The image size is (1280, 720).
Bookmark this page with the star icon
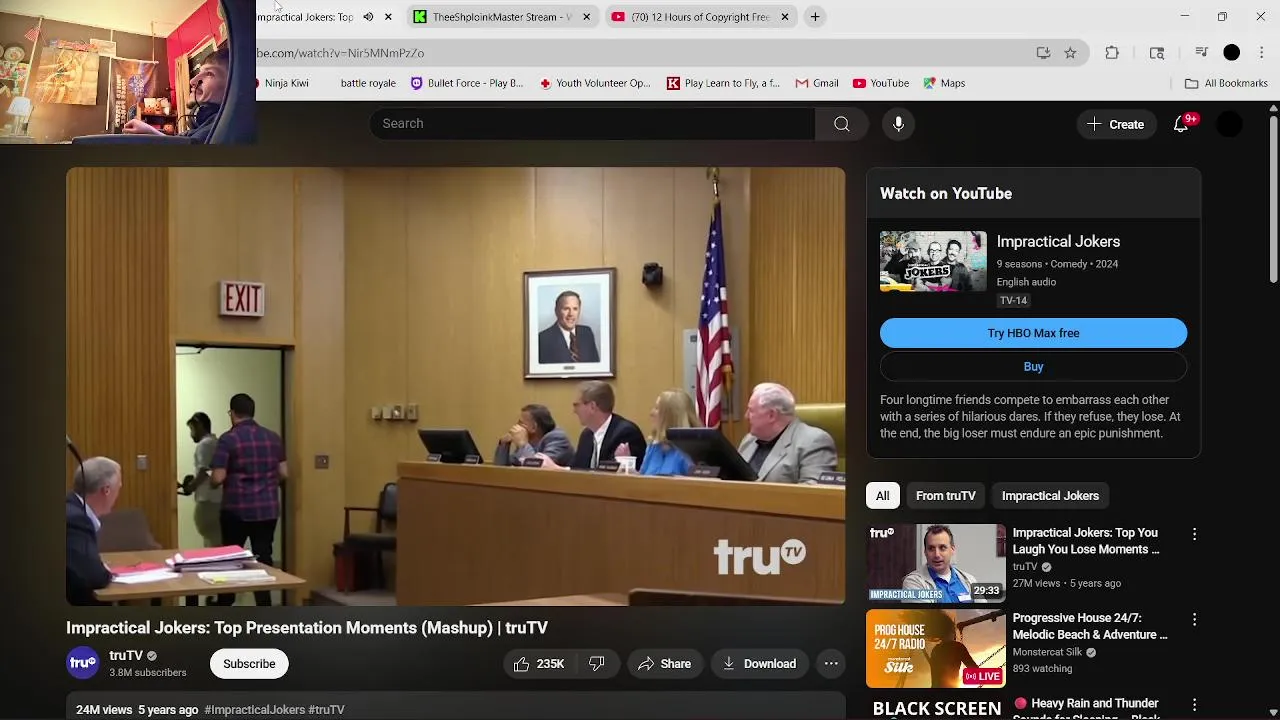1070,53
